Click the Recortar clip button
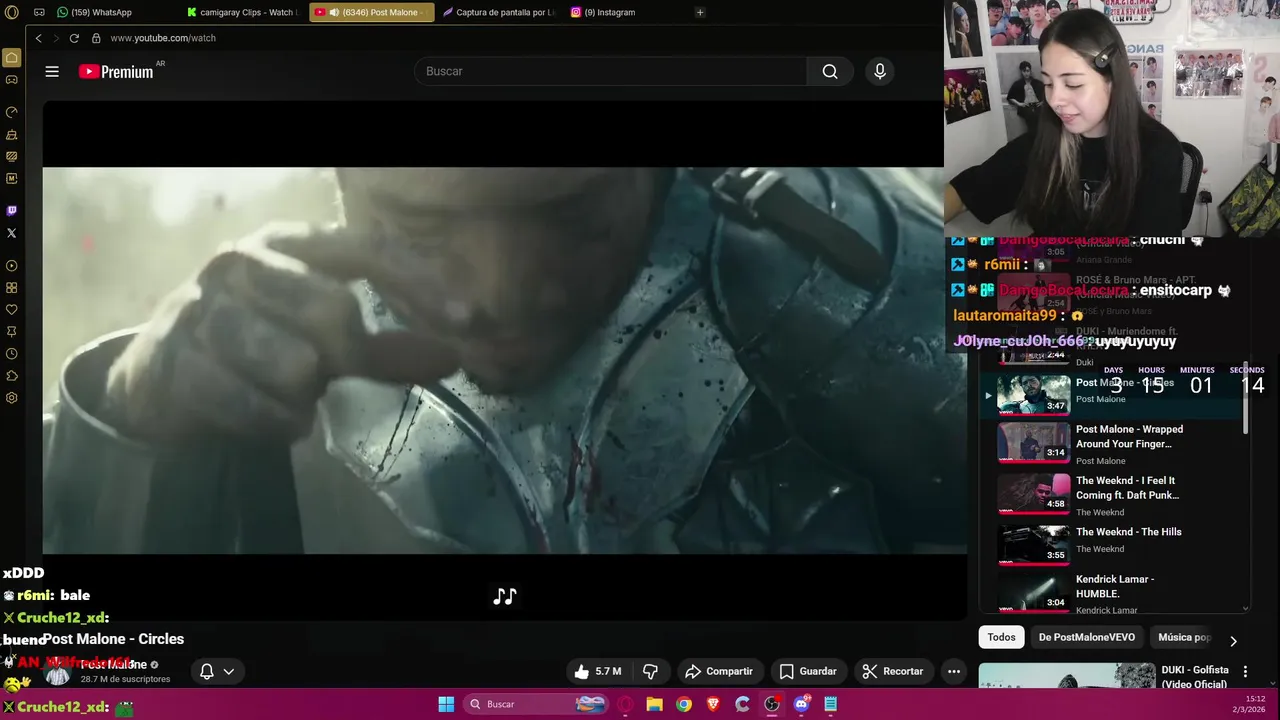 point(893,671)
